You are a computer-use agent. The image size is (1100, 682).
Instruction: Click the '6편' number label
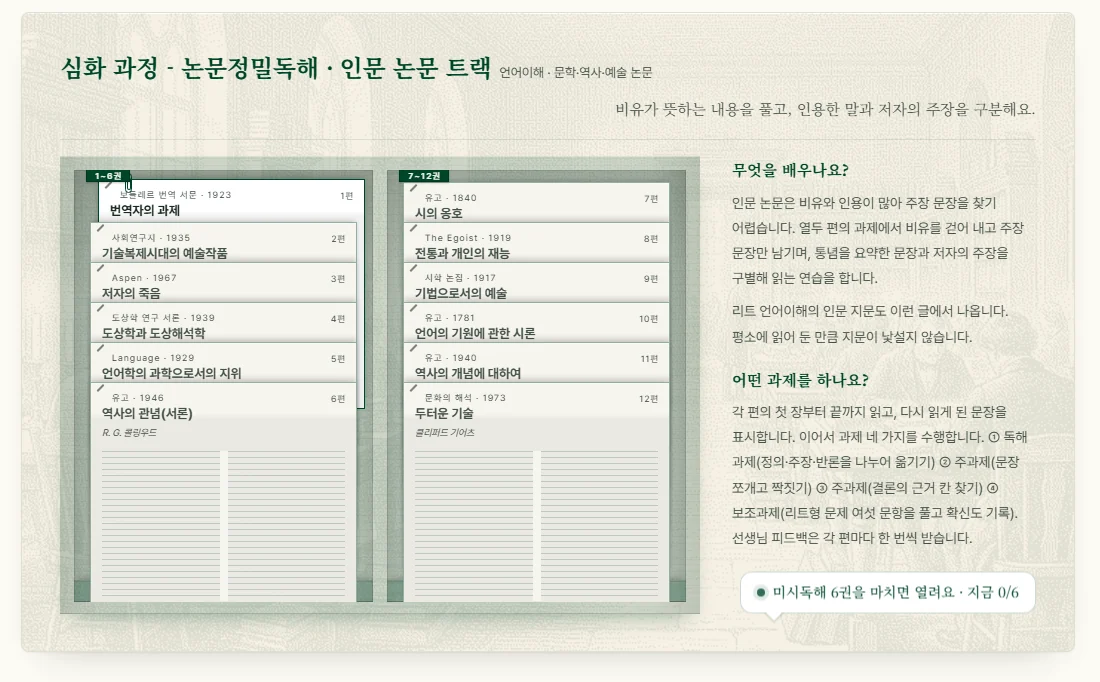point(338,399)
